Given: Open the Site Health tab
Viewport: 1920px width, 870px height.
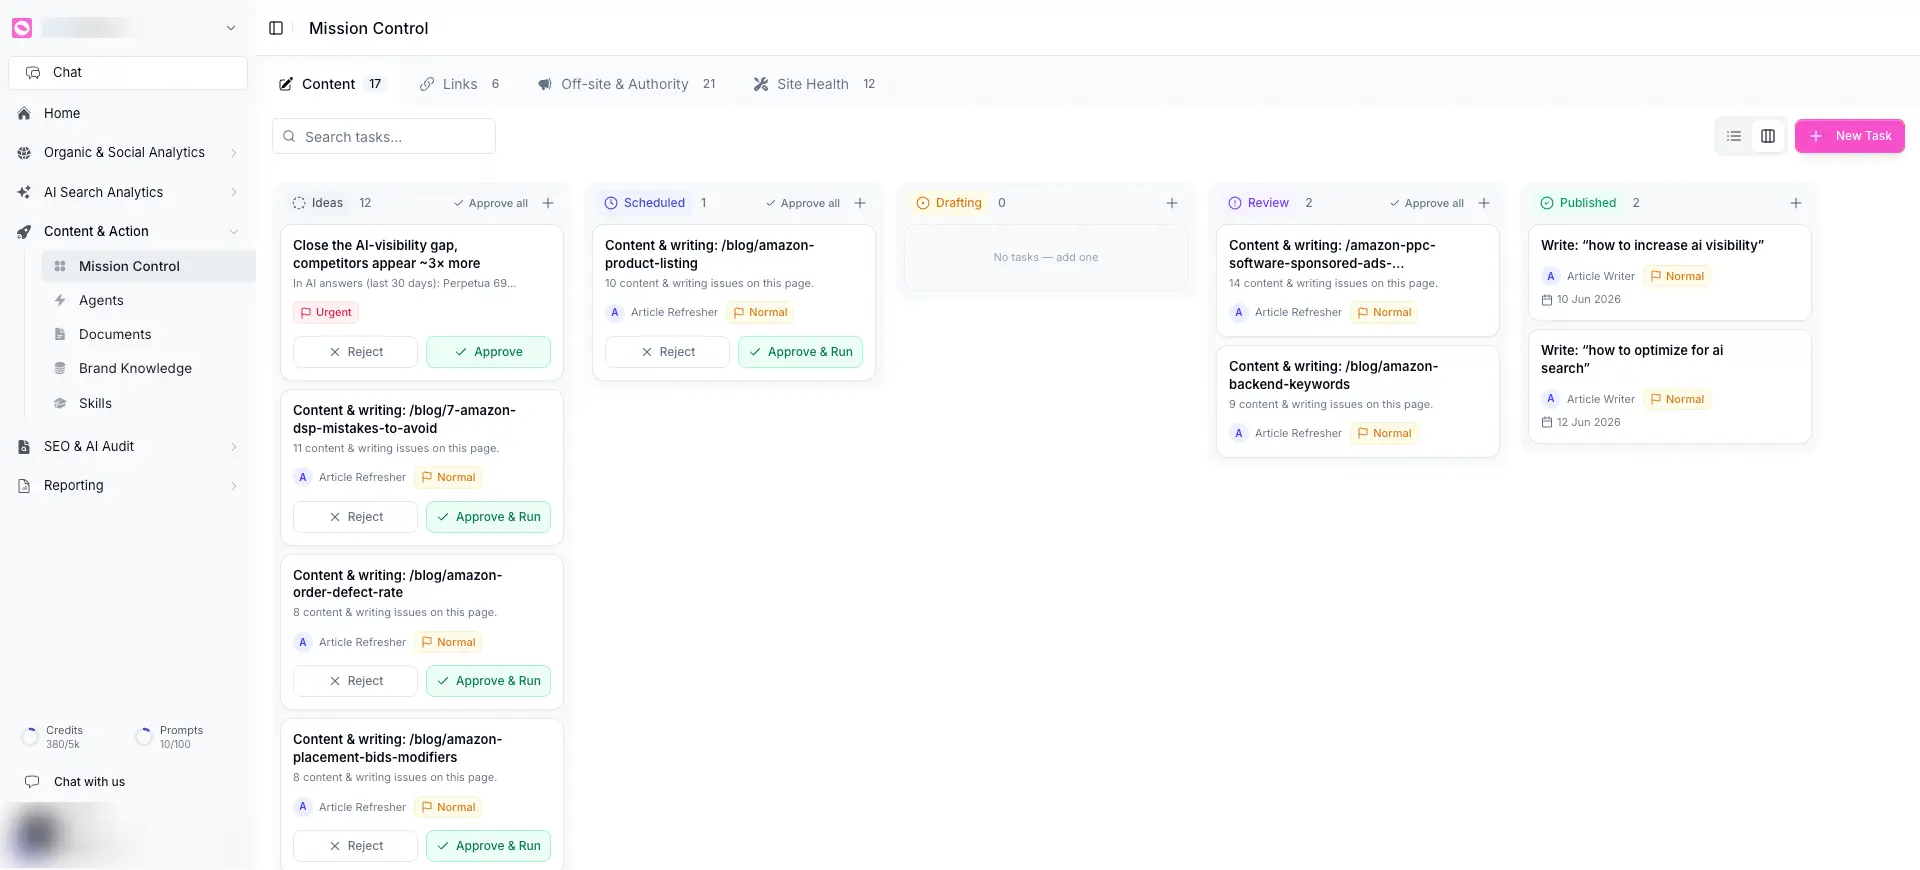Looking at the screenshot, I should coord(814,84).
